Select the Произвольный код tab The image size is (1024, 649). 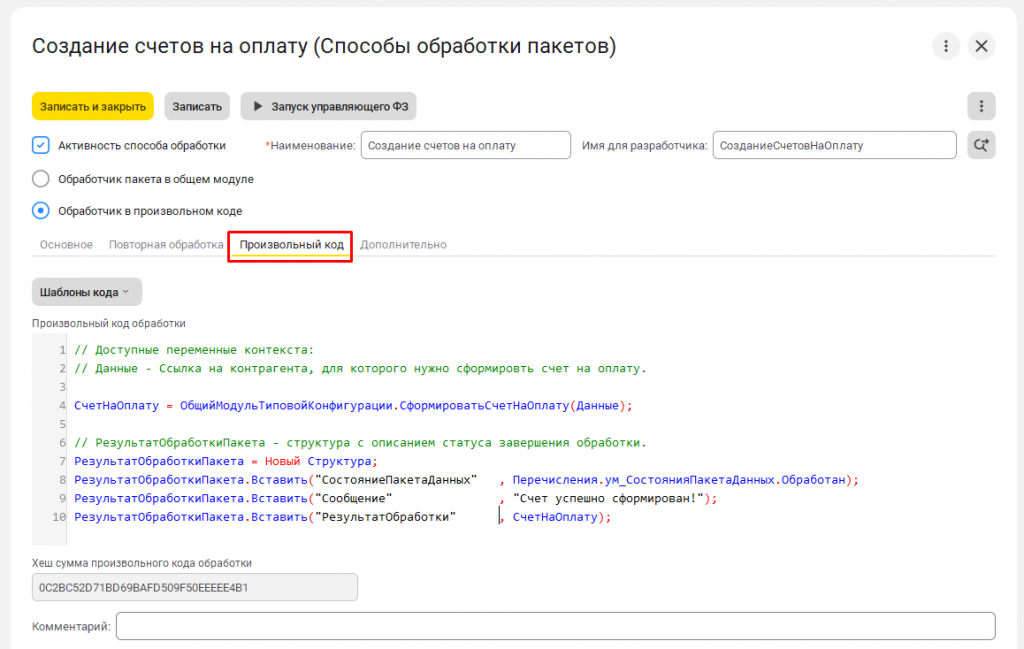[x=291, y=245]
